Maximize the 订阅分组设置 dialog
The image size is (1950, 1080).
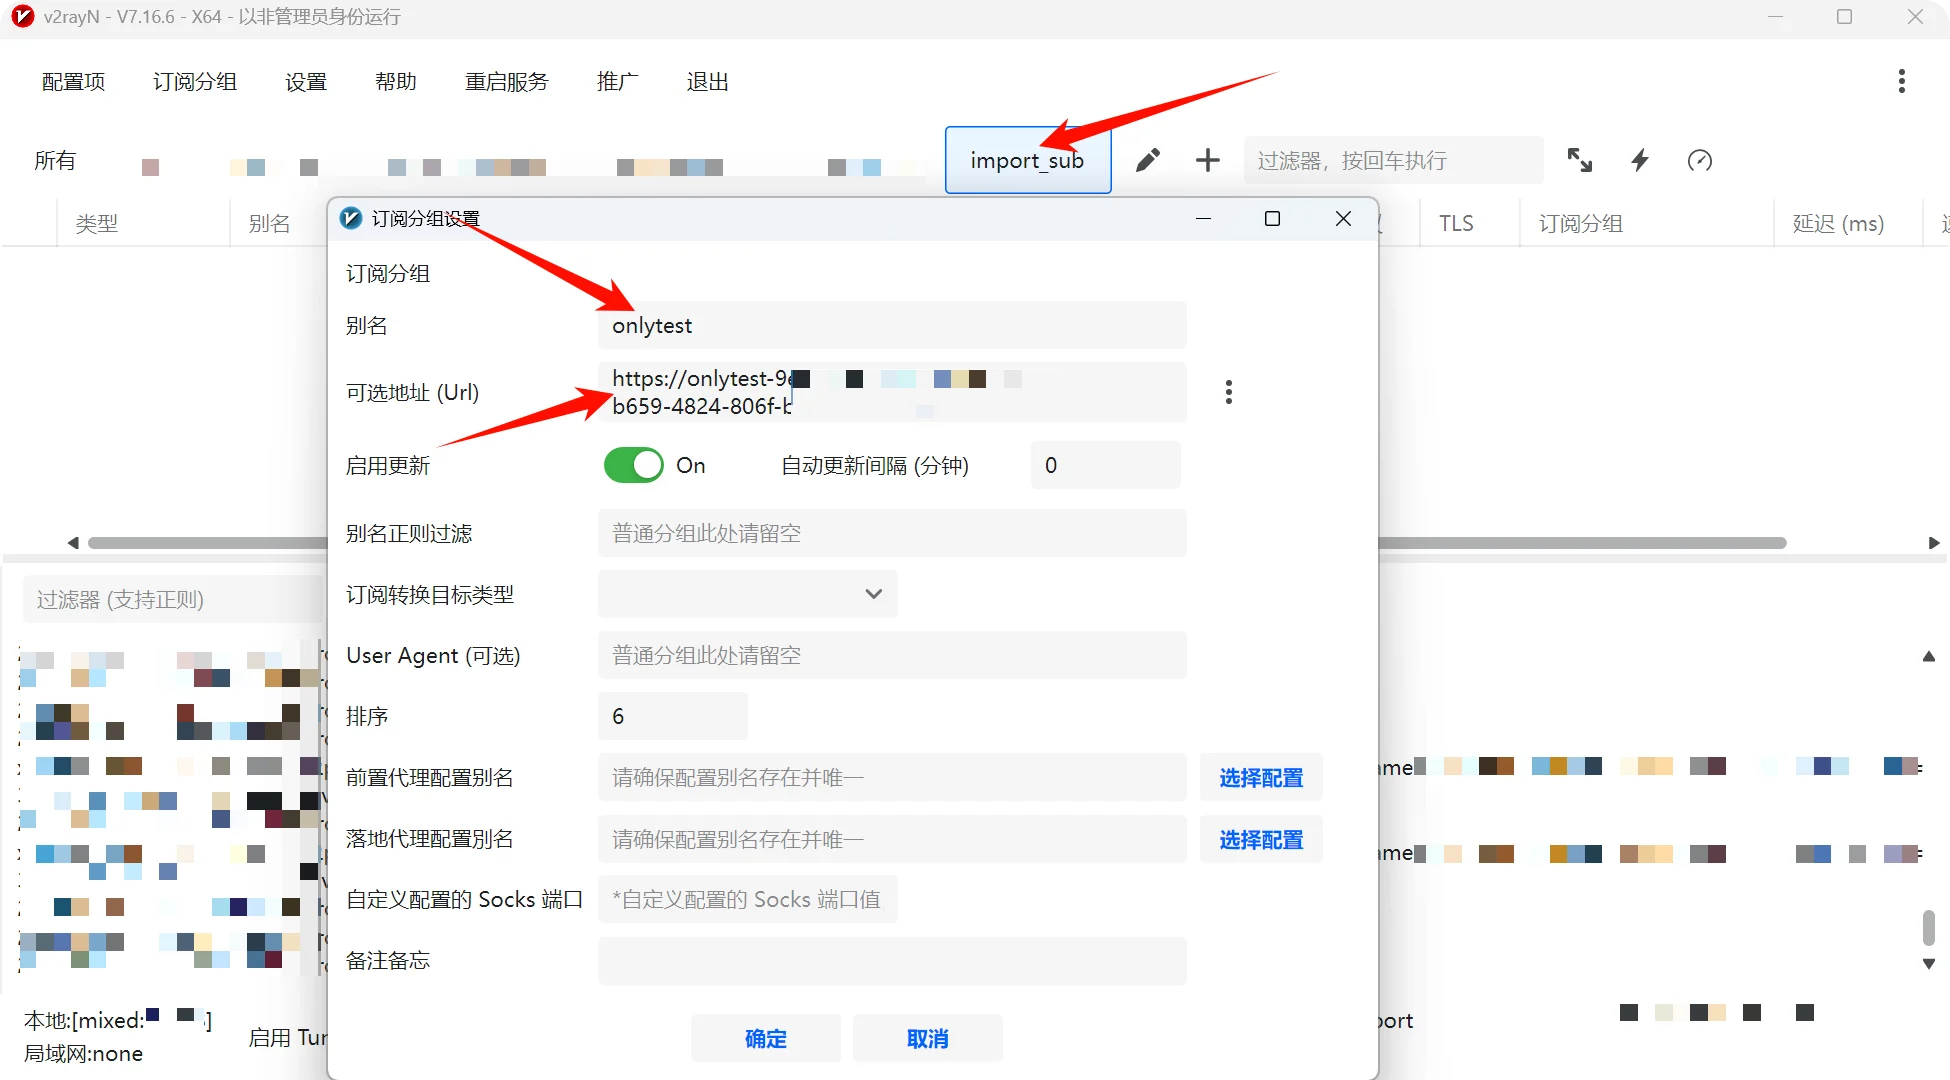click(1272, 219)
